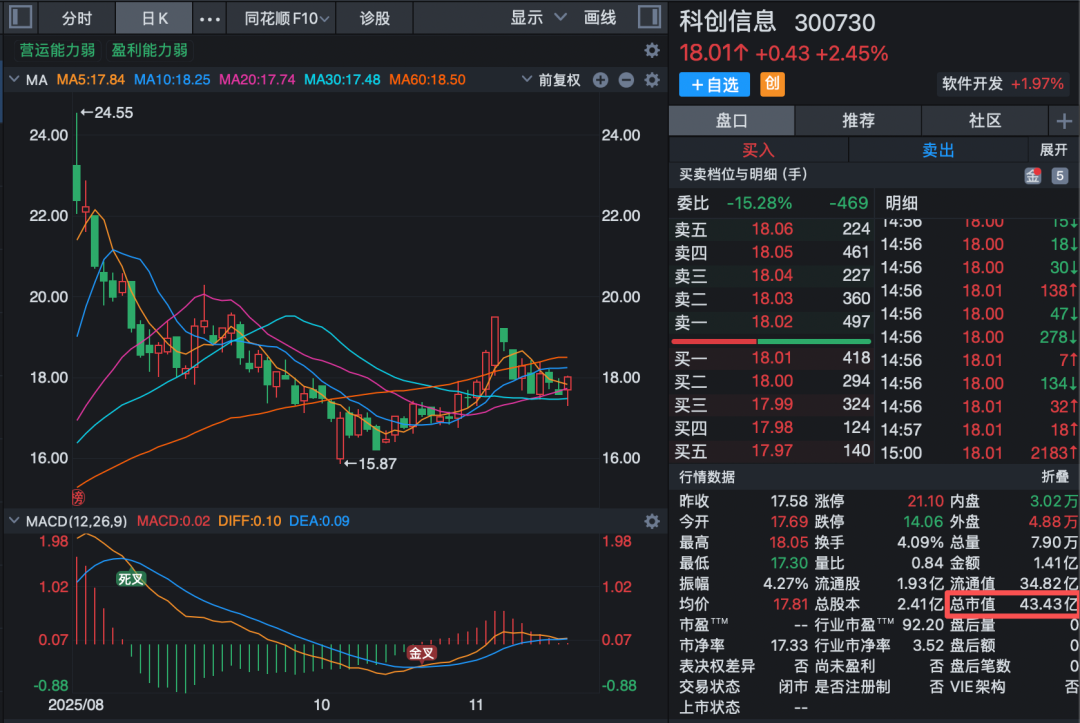This screenshot has height=723, width=1080.
Task: Click the orange 创 board badge
Action: pyautogui.click(x=772, y=84)
